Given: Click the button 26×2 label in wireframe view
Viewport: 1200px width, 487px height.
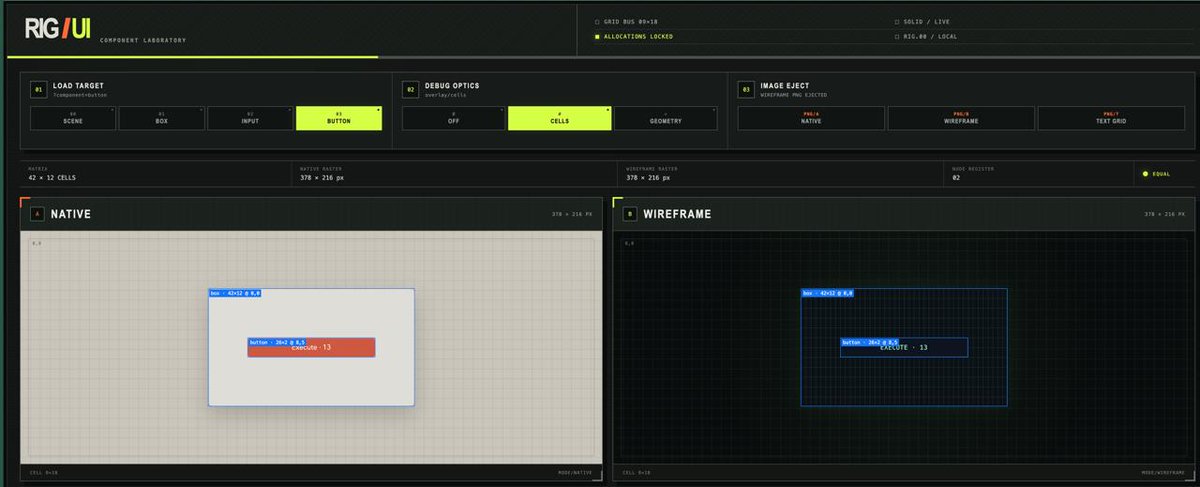Looking at the screenshot, I should click(870, 342).
